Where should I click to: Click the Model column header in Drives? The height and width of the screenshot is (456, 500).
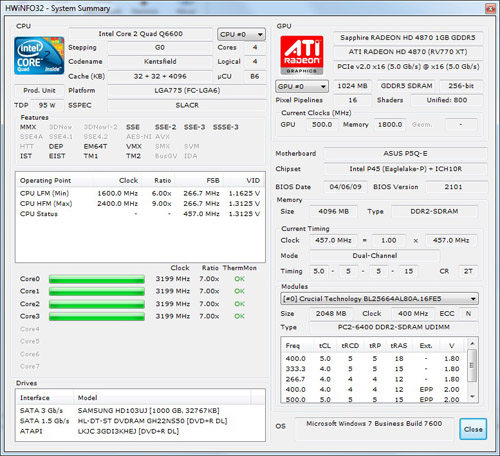(x=162, y=398)
